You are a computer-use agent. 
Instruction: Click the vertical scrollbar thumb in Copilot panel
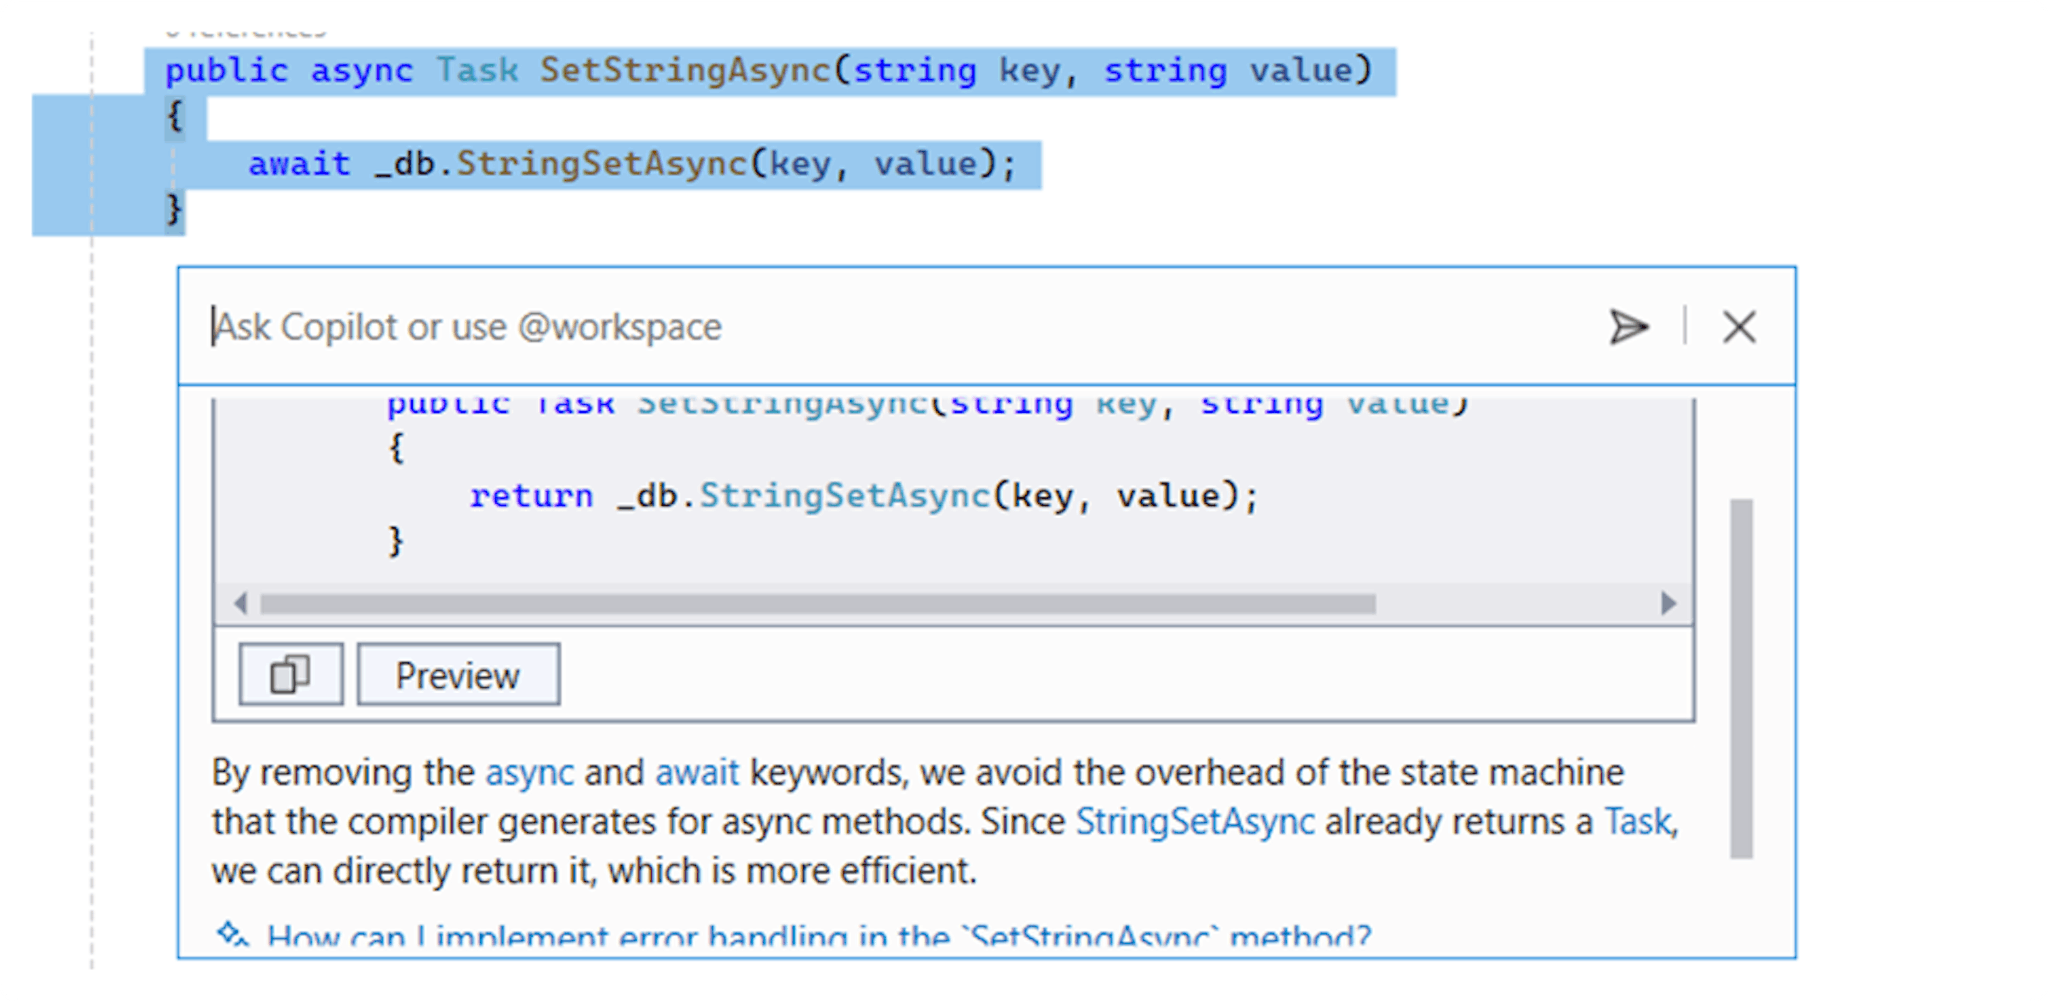pos(1741,677)
